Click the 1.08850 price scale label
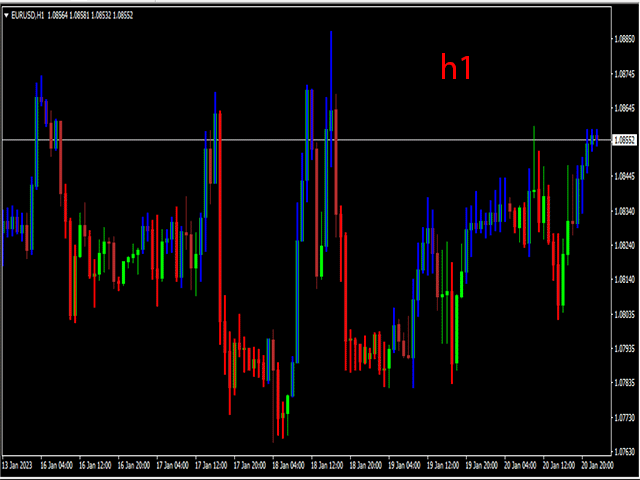640x480 pixels. point(623,39)
